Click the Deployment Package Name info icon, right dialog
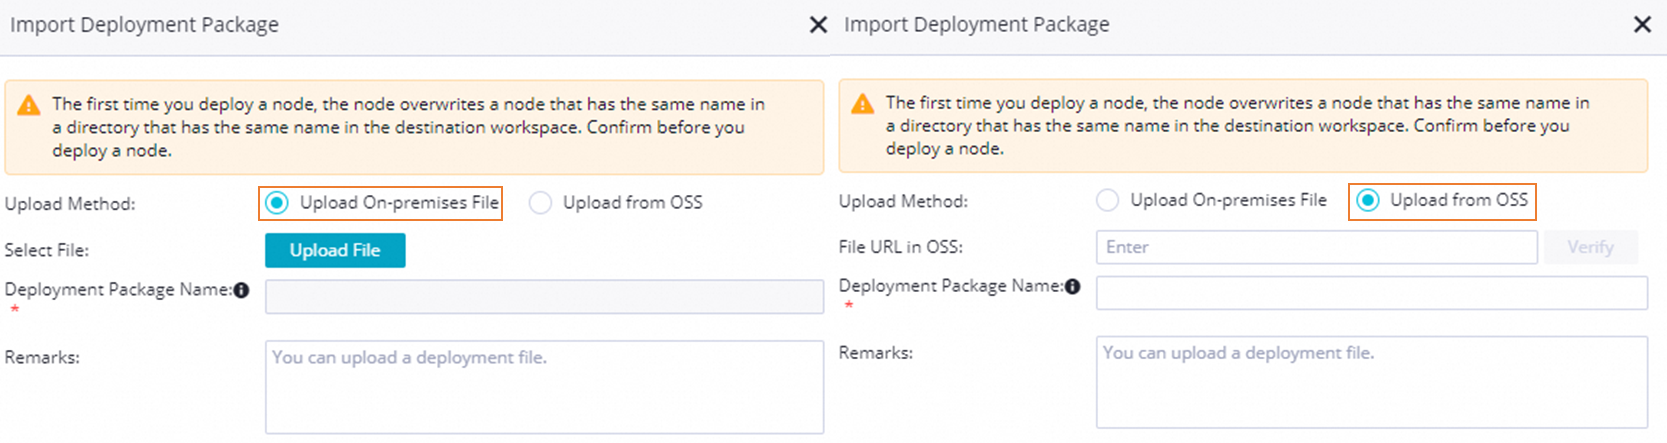Image resolution: width=1667 pixels, height=443 pixels. point(1073,287)
